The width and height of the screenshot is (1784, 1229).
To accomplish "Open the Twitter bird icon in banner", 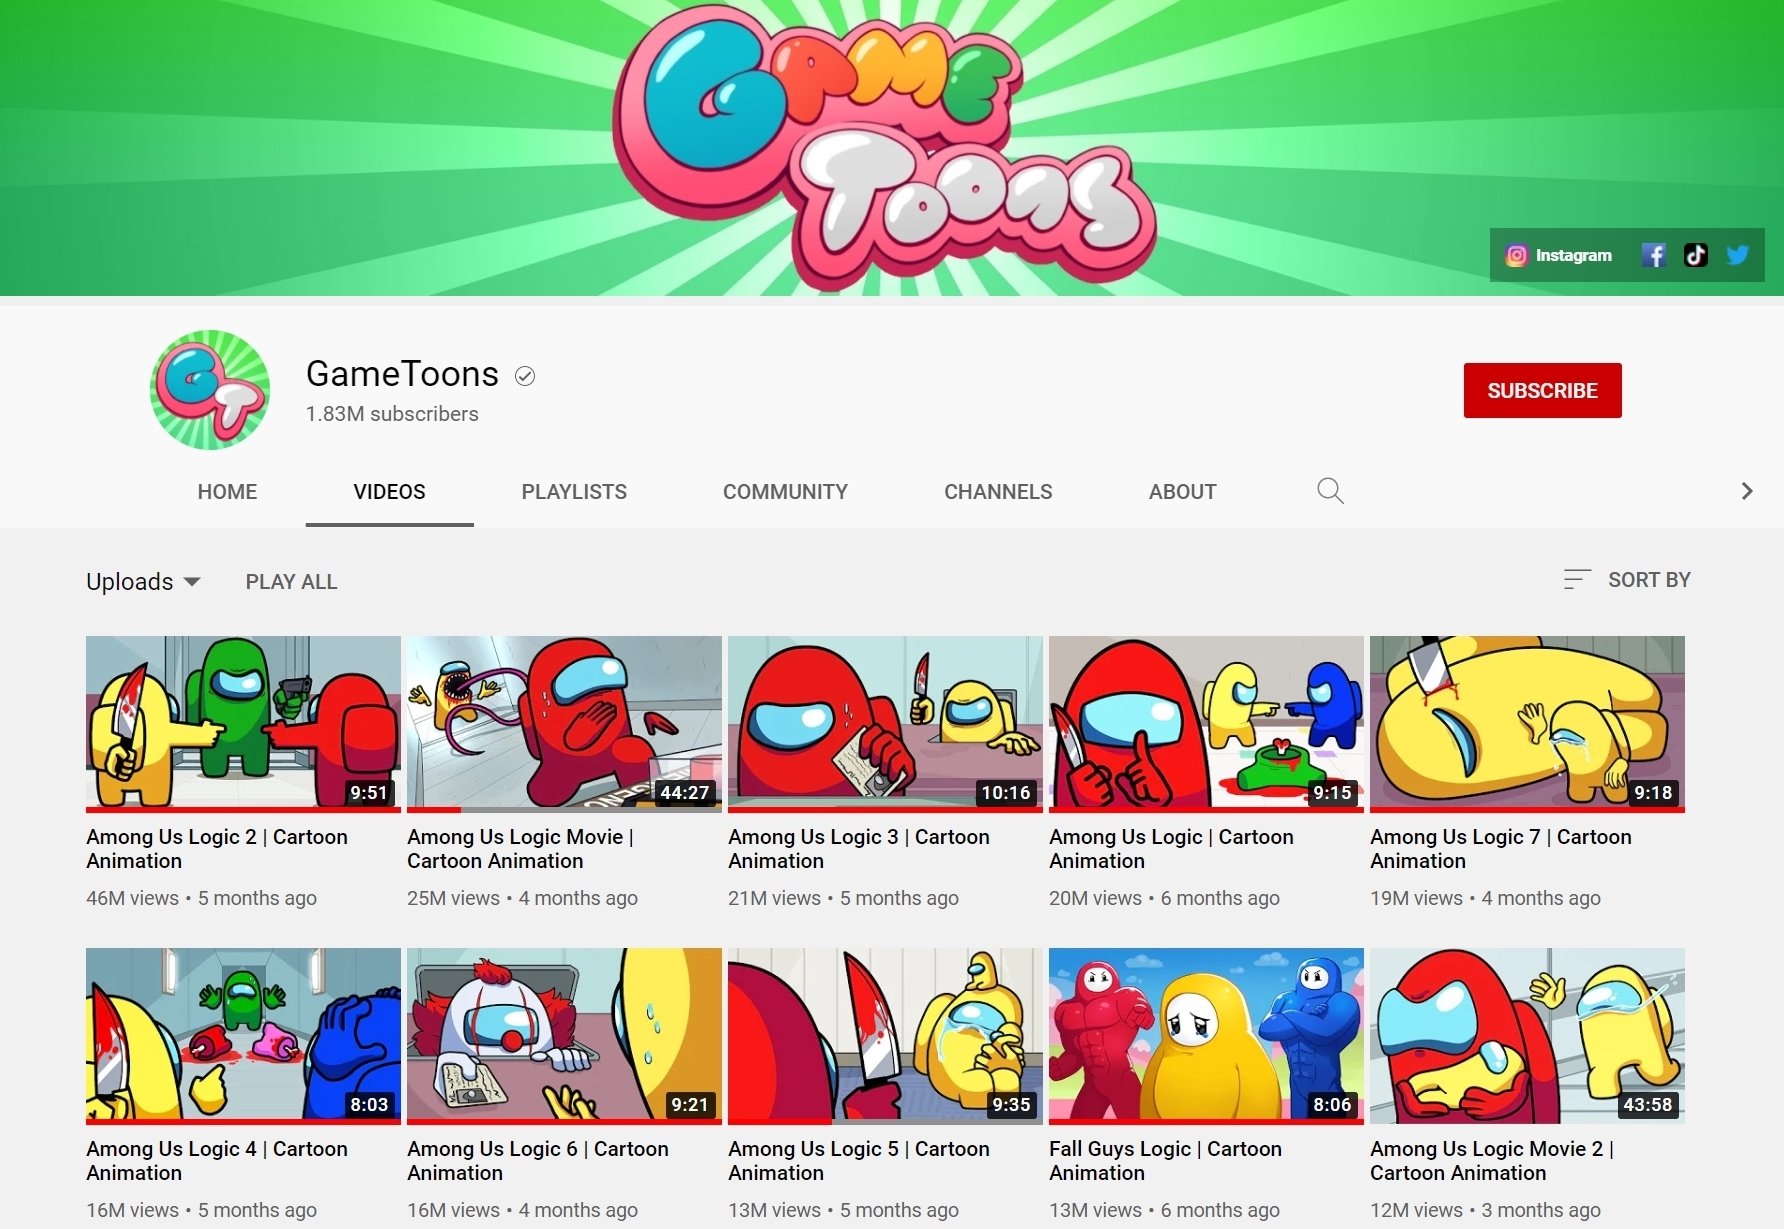I will pyautogui.click(x=1738, y=255).
